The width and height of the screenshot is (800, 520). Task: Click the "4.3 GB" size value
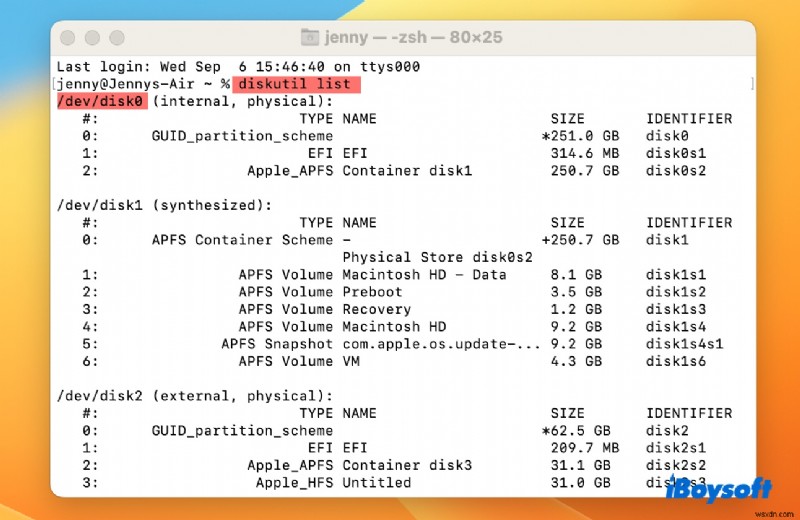pos(576,361)
